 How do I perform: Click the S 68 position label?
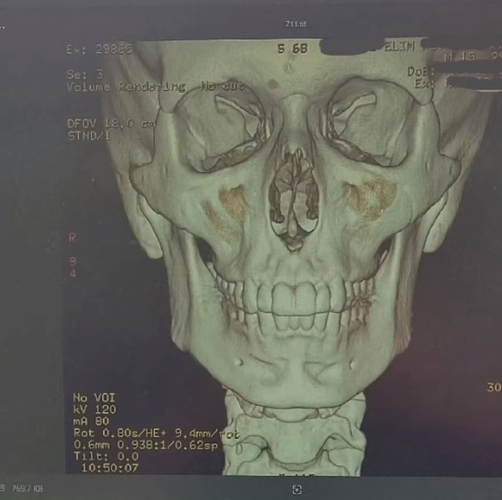[x=293, y=49]
